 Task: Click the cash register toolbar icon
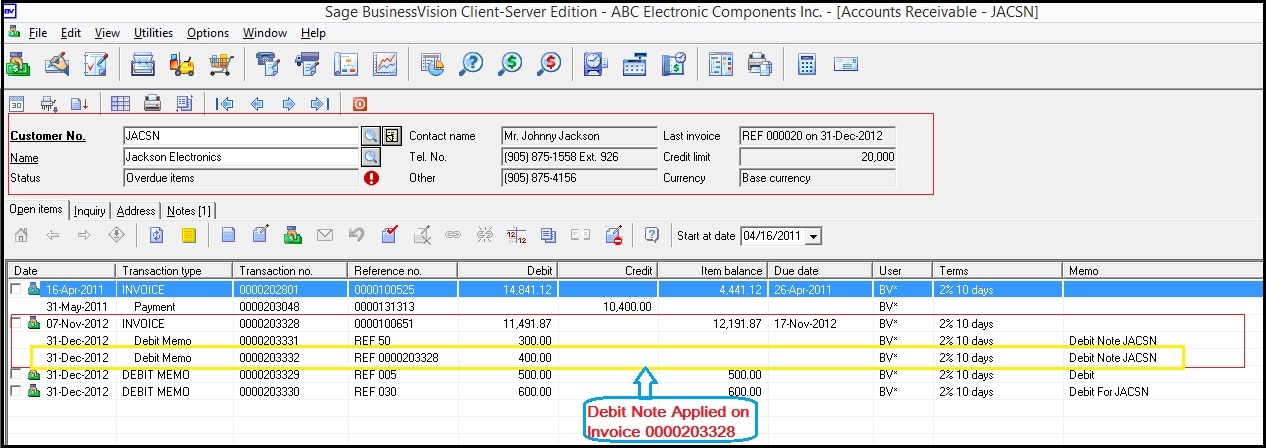(x=635, y=64)
